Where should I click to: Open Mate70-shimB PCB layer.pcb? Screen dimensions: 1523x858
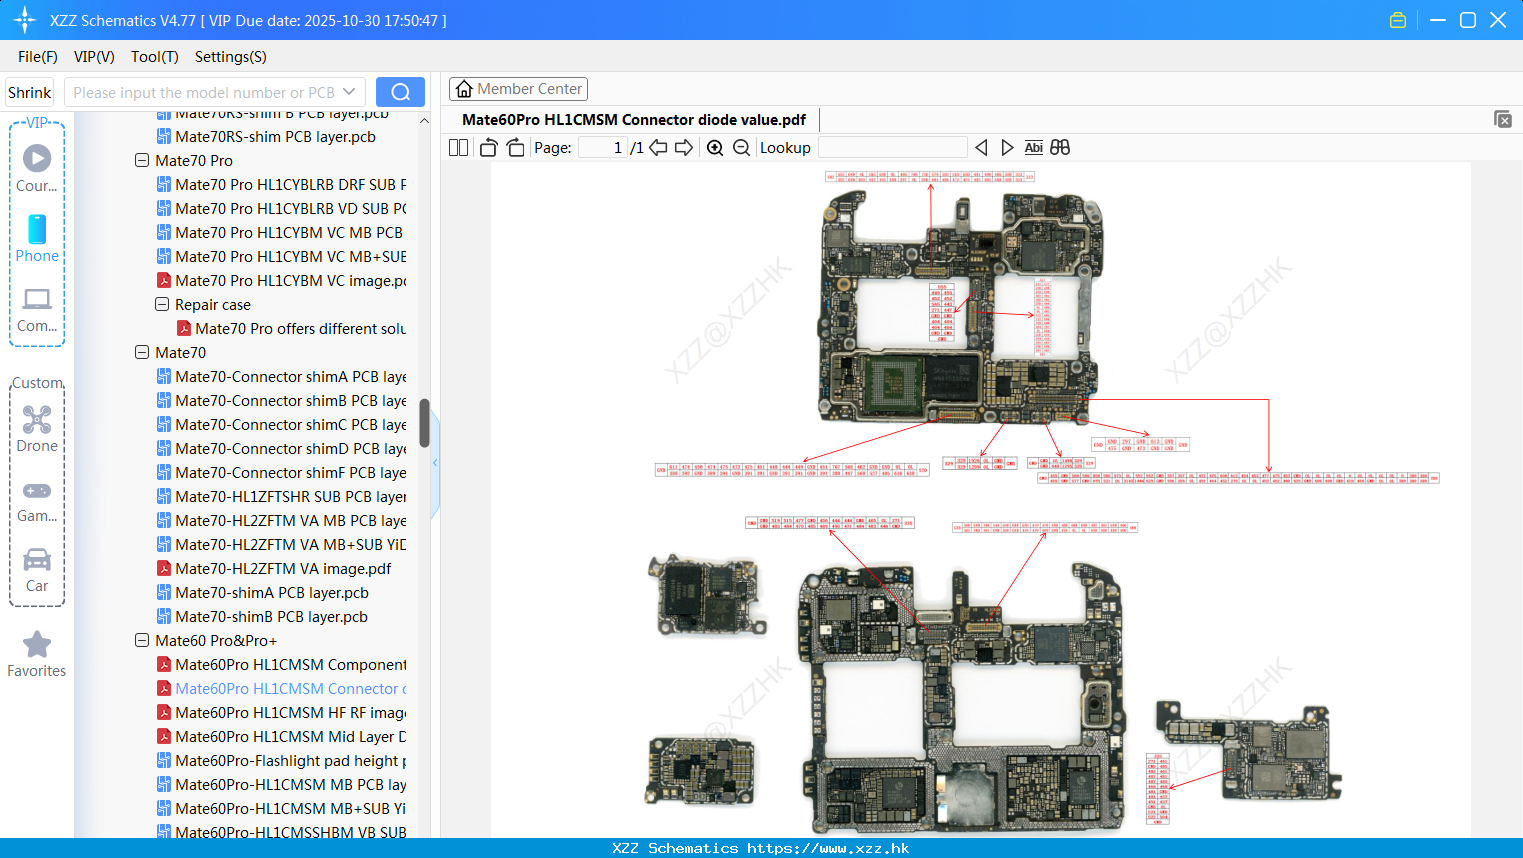262,617
